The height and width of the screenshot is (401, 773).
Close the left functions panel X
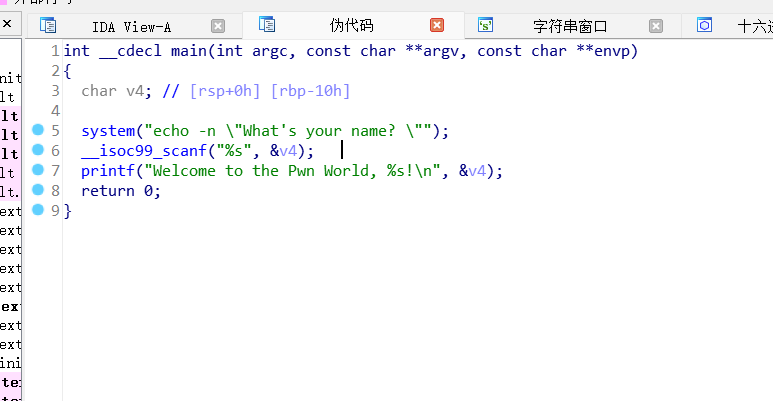click(x=7, y=23)
